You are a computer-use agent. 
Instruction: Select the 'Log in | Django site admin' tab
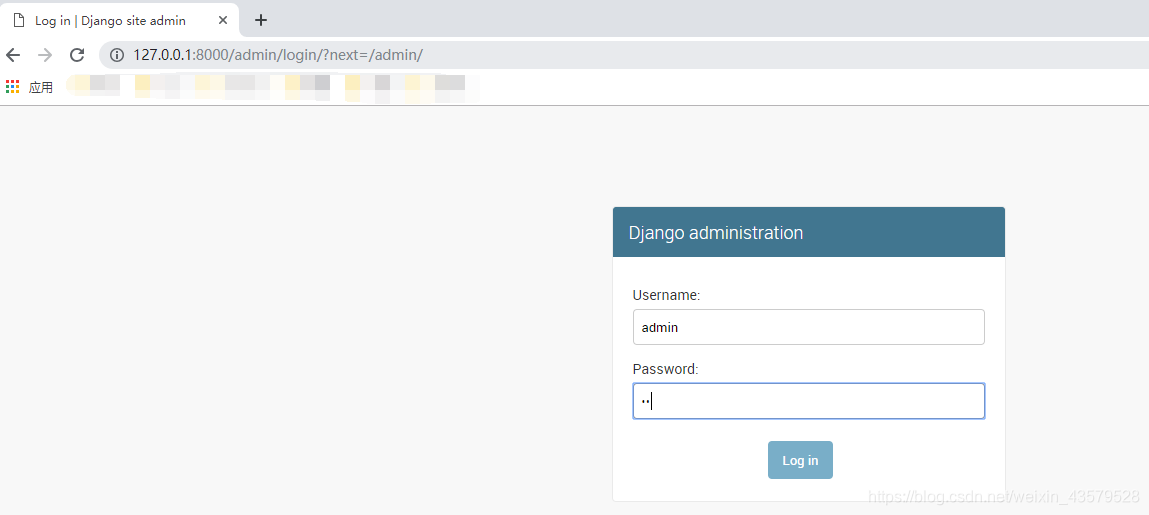[119, 20]
